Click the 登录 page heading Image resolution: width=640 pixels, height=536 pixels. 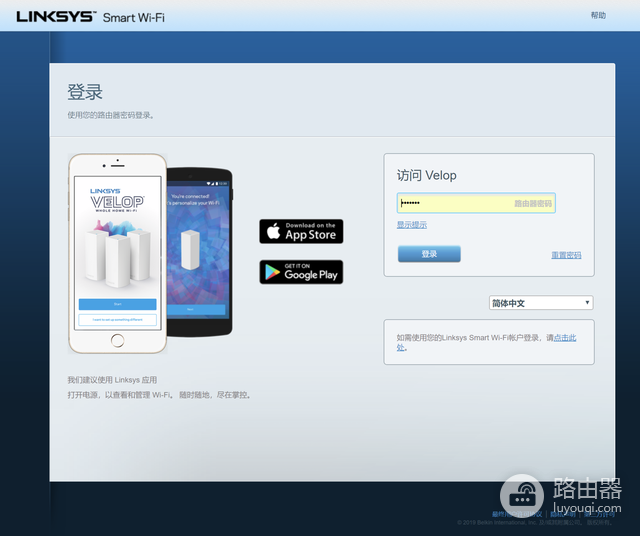point(85,92)
